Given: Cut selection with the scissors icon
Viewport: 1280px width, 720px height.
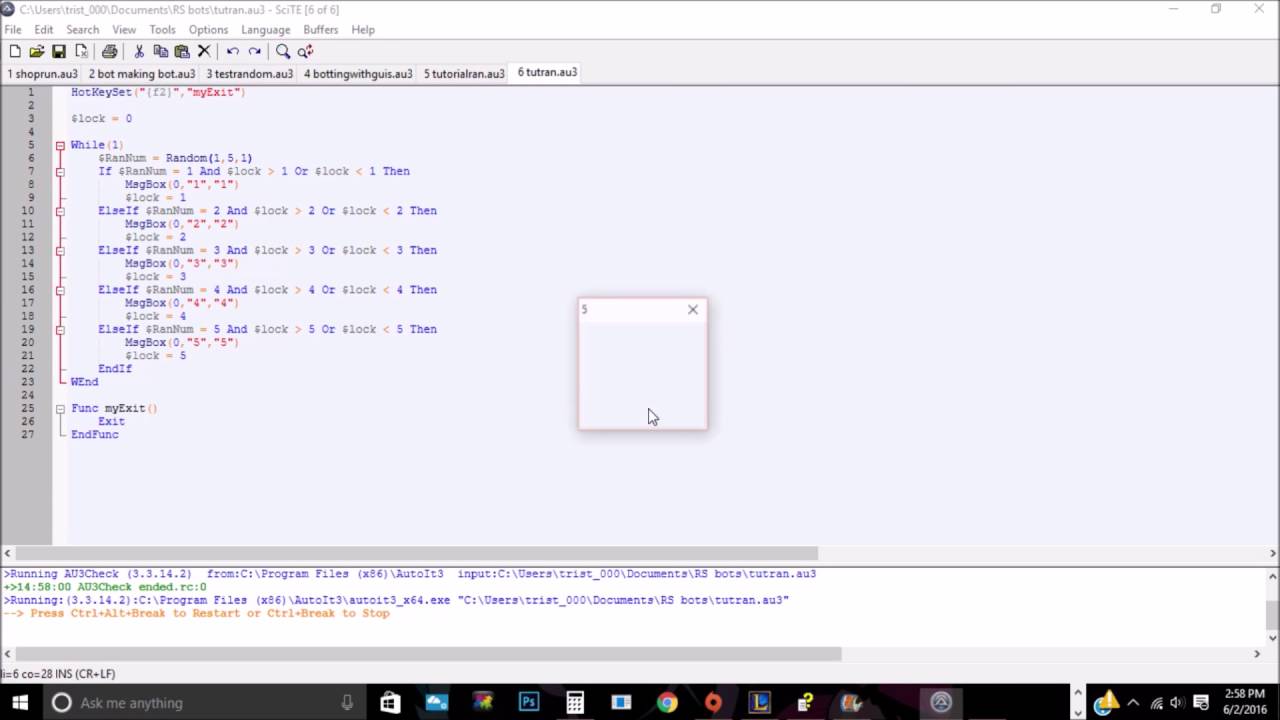Looking at the screenshot, I should pyautogui.click(x=138, y=51).
